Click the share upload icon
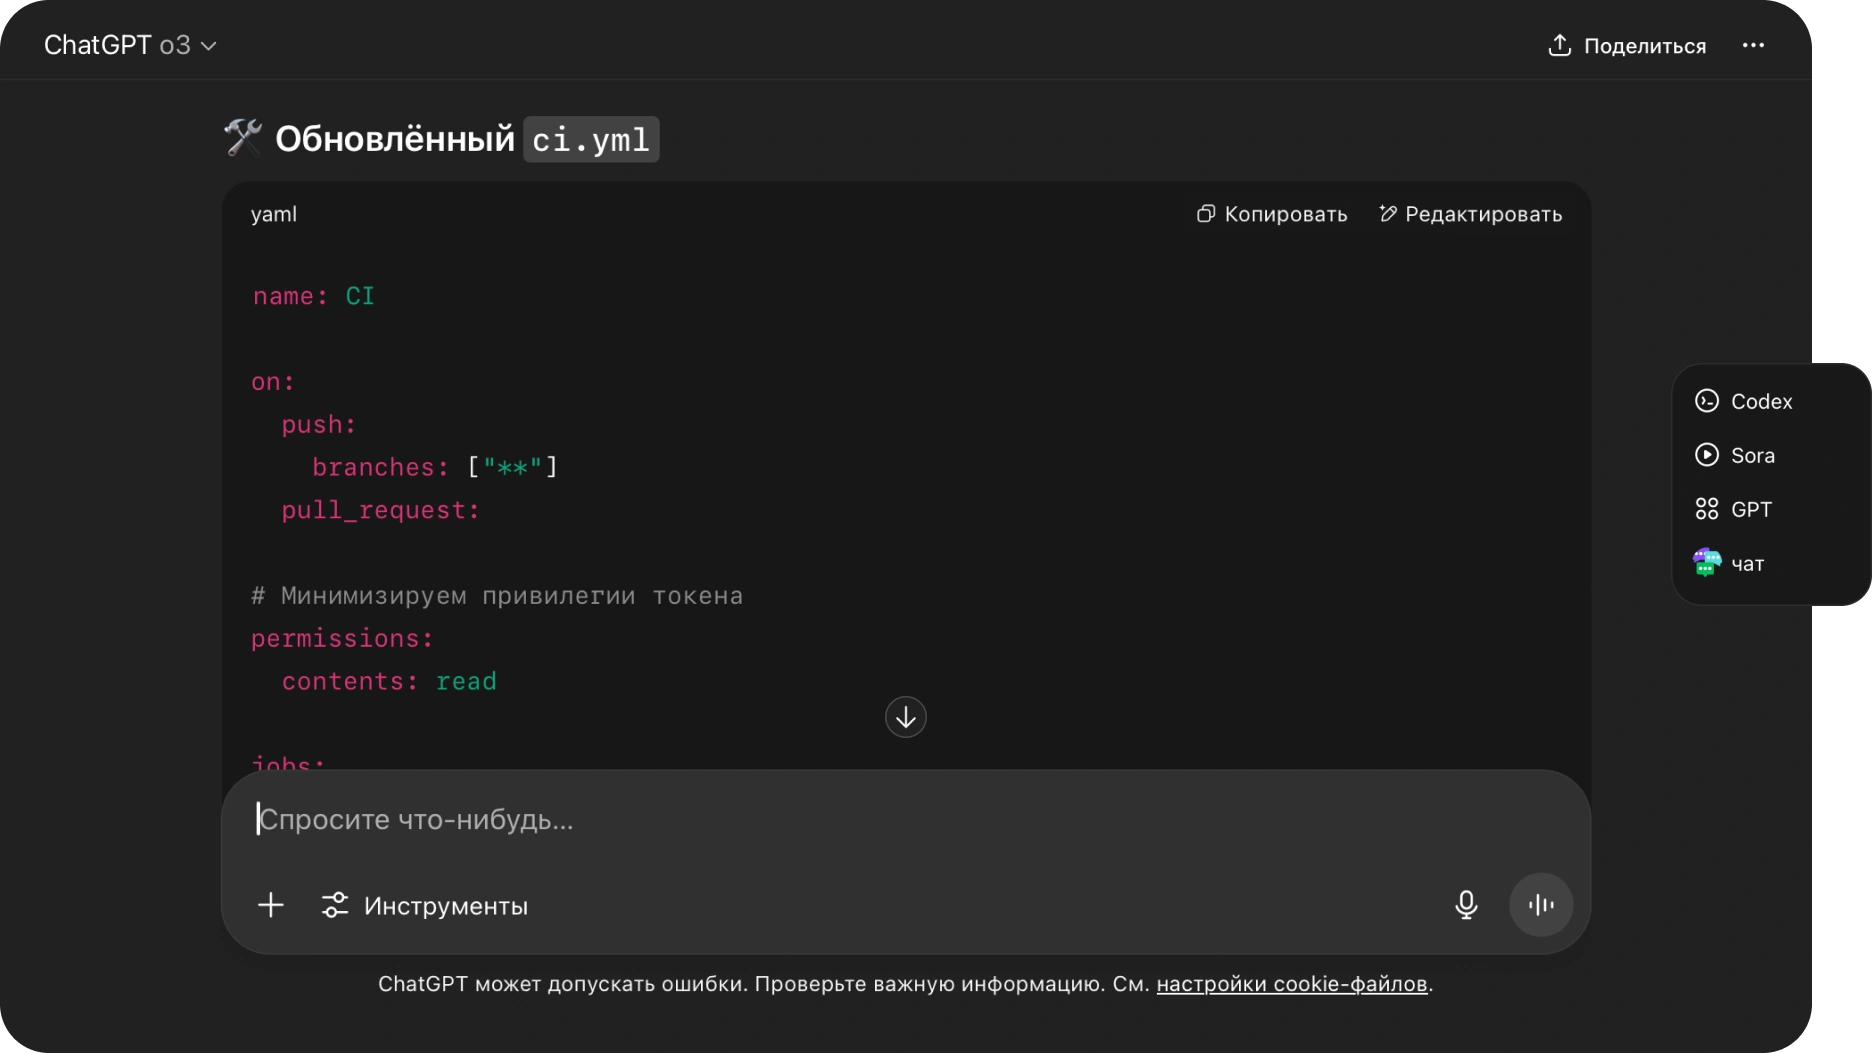 1559,45
